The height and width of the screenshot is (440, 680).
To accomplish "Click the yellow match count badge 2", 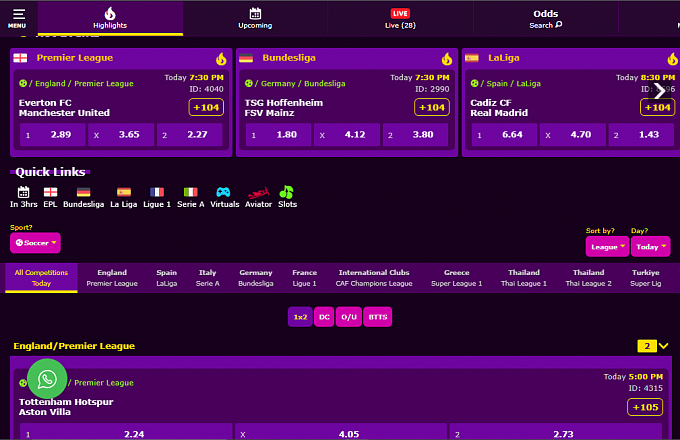I will coord(647,346).
